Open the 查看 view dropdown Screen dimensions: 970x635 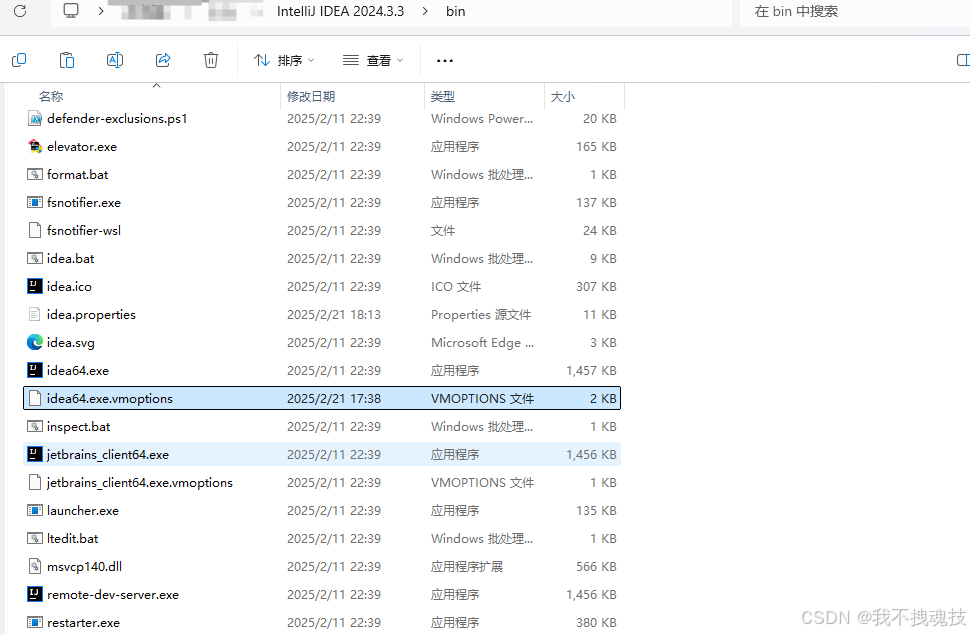coord(373,60)
